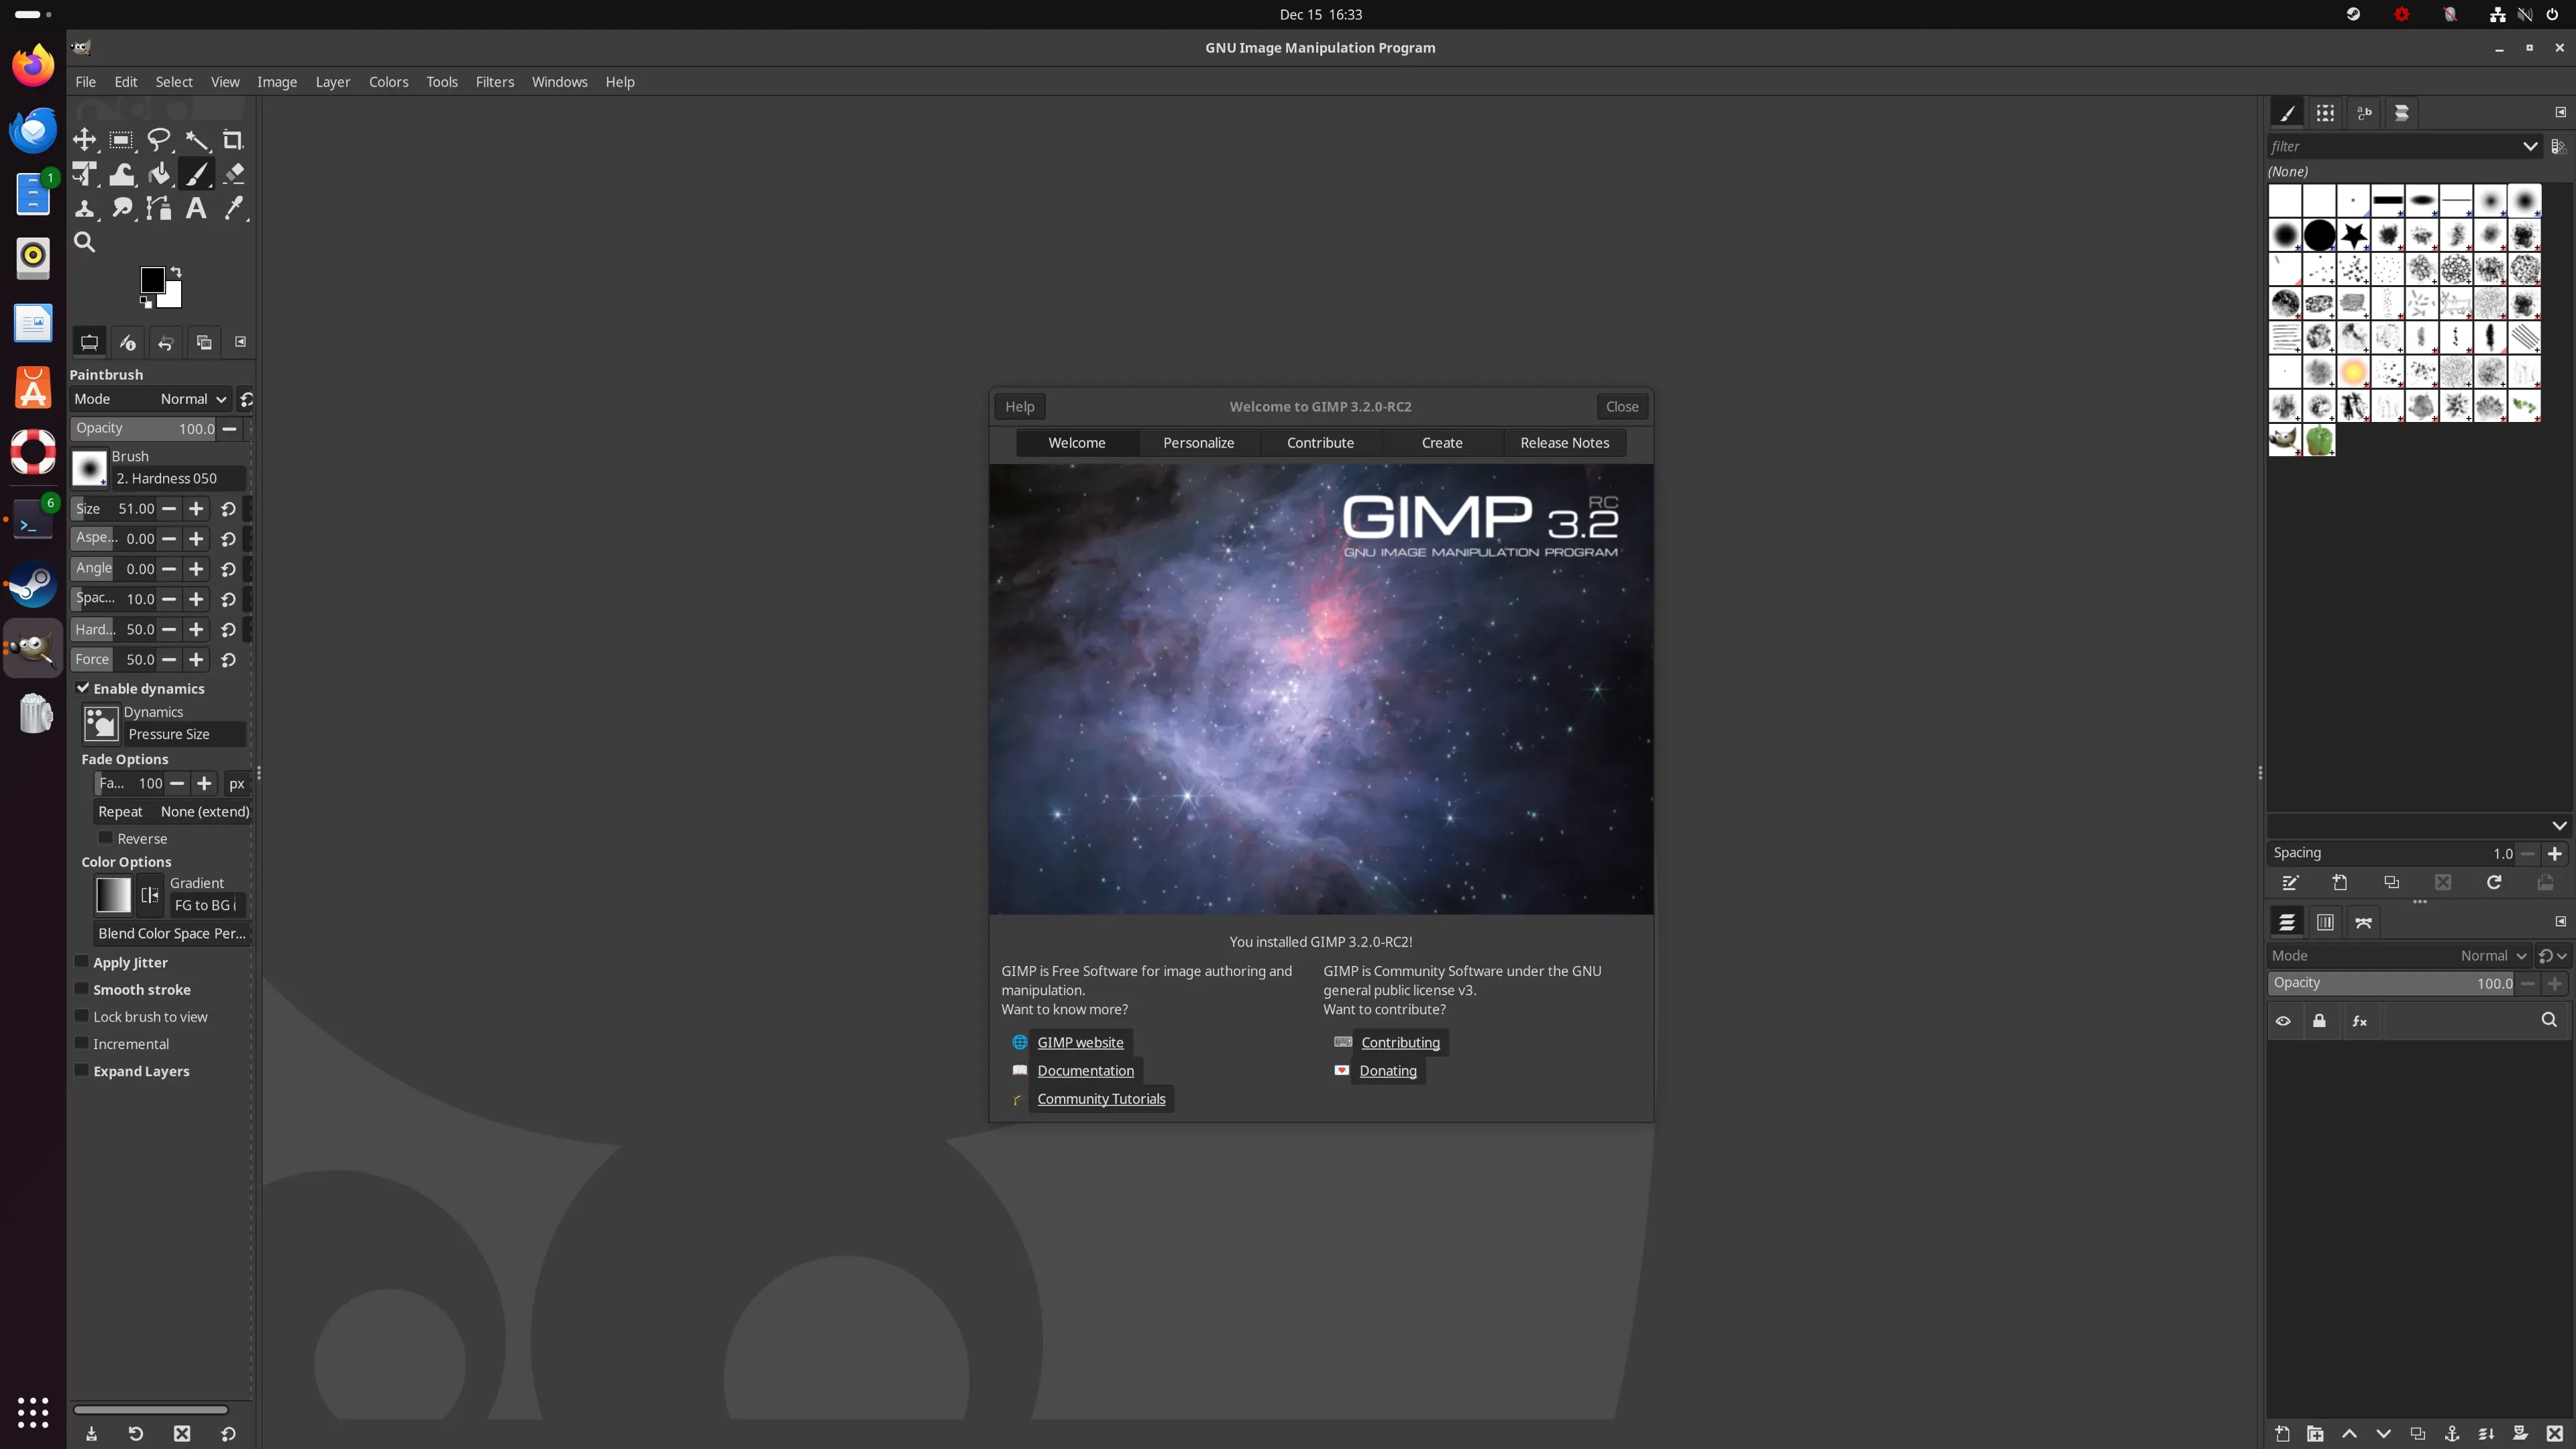Screen dimensions: 2576x1449
Task: Select the Bucket Fill tool
Action: pyautogui.click(x=159, y=174)
